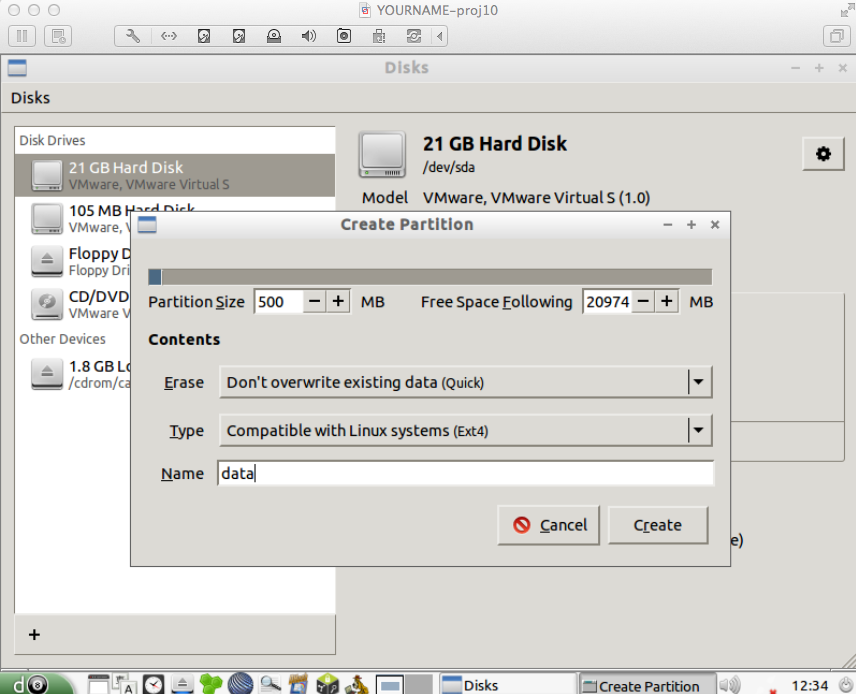Cancel the Create Partition dialog

point(549,525)
